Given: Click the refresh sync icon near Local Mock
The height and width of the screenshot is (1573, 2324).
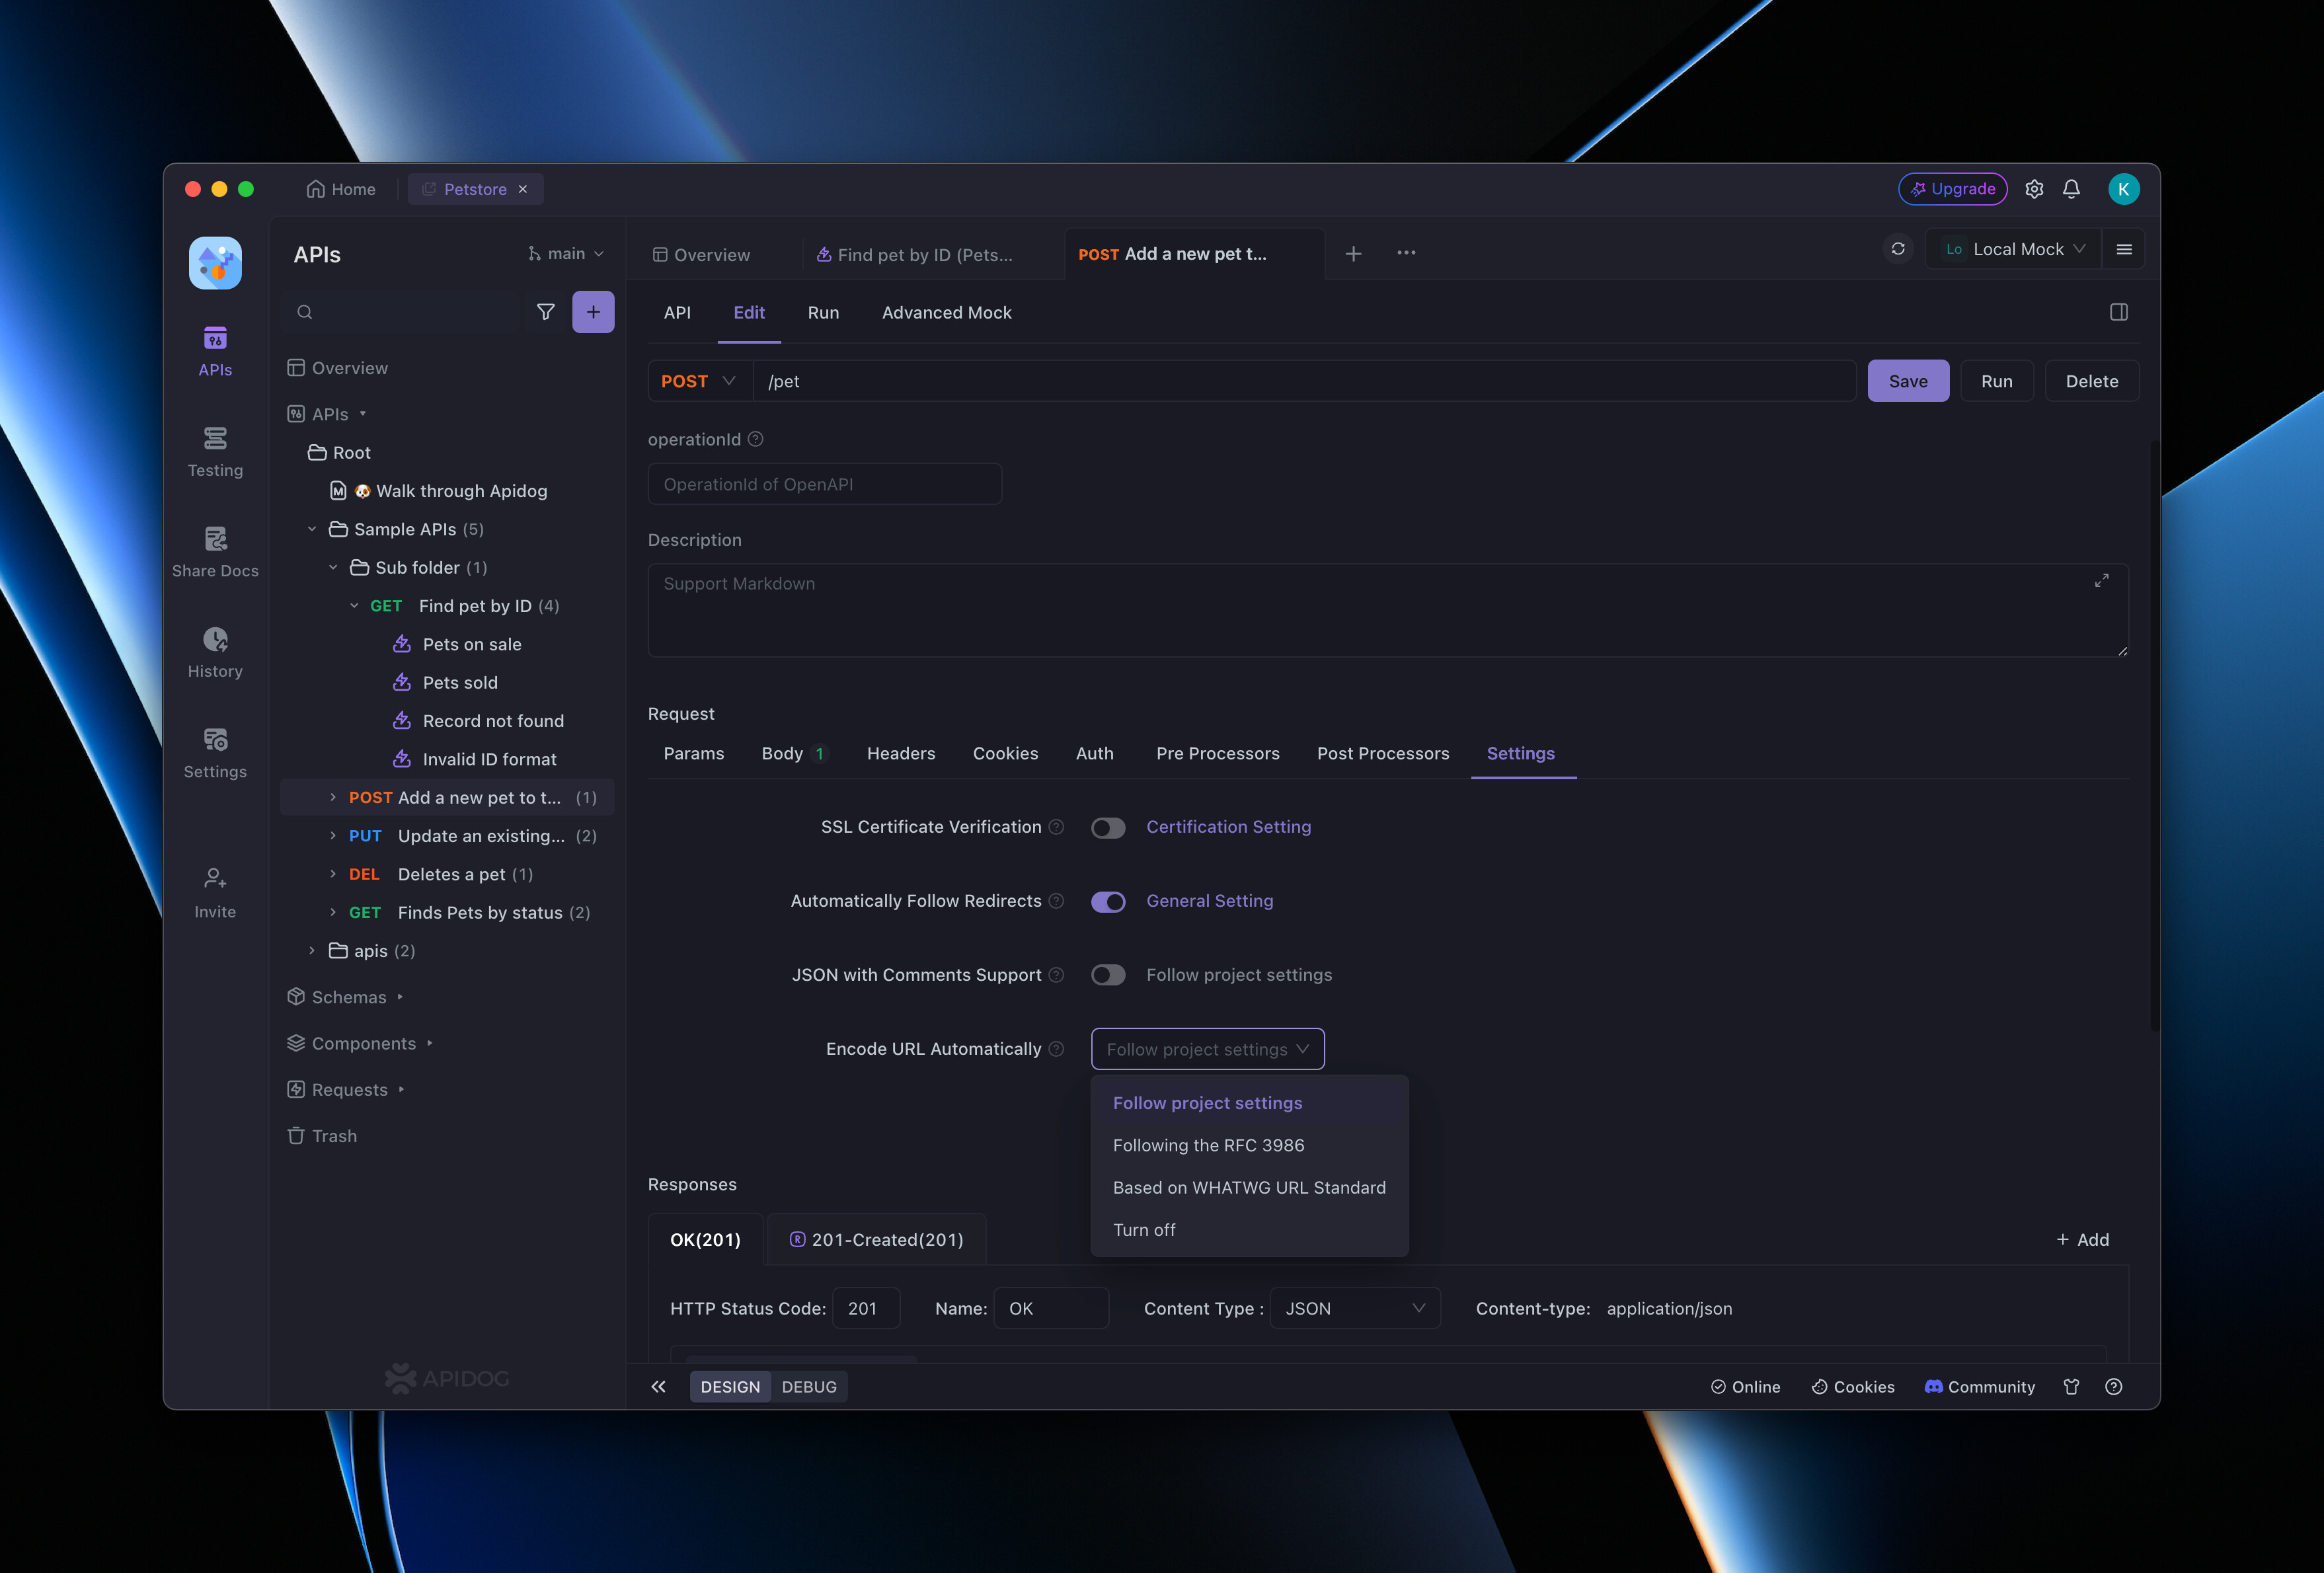Looking at the screenshot, I should tap(1898, 249).
